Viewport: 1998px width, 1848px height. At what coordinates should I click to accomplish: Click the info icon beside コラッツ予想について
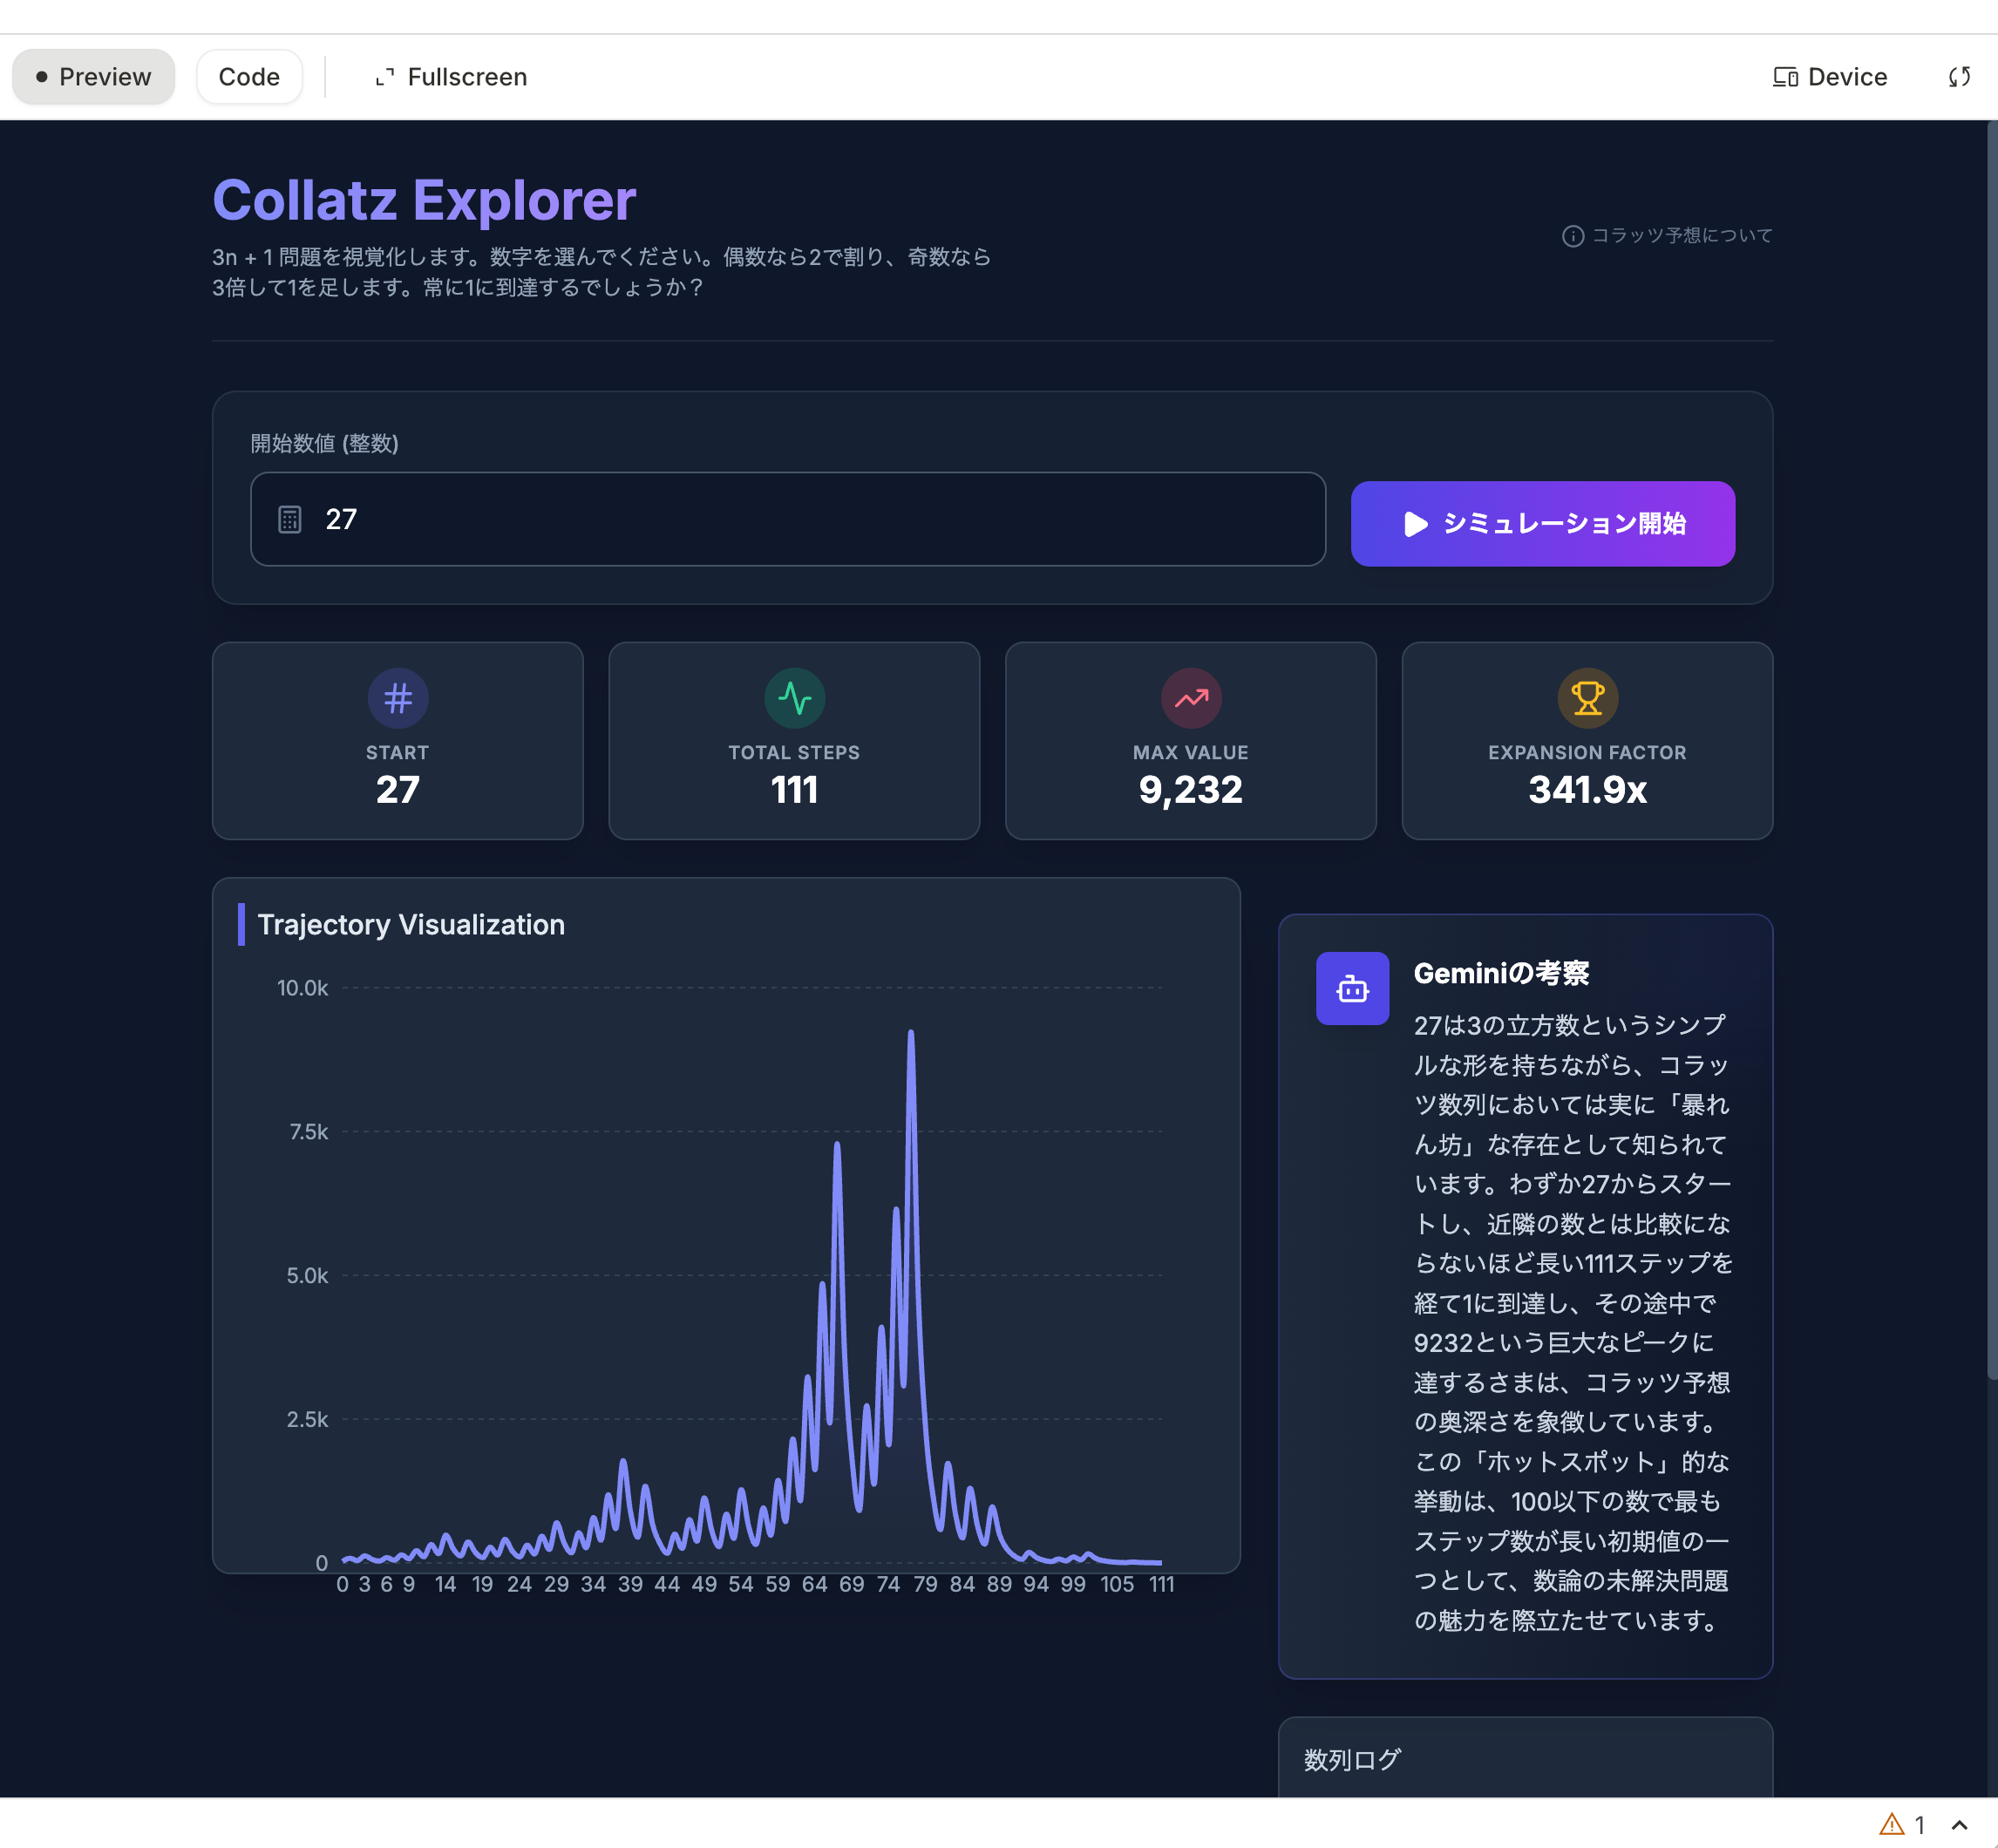coord(1572,236)
